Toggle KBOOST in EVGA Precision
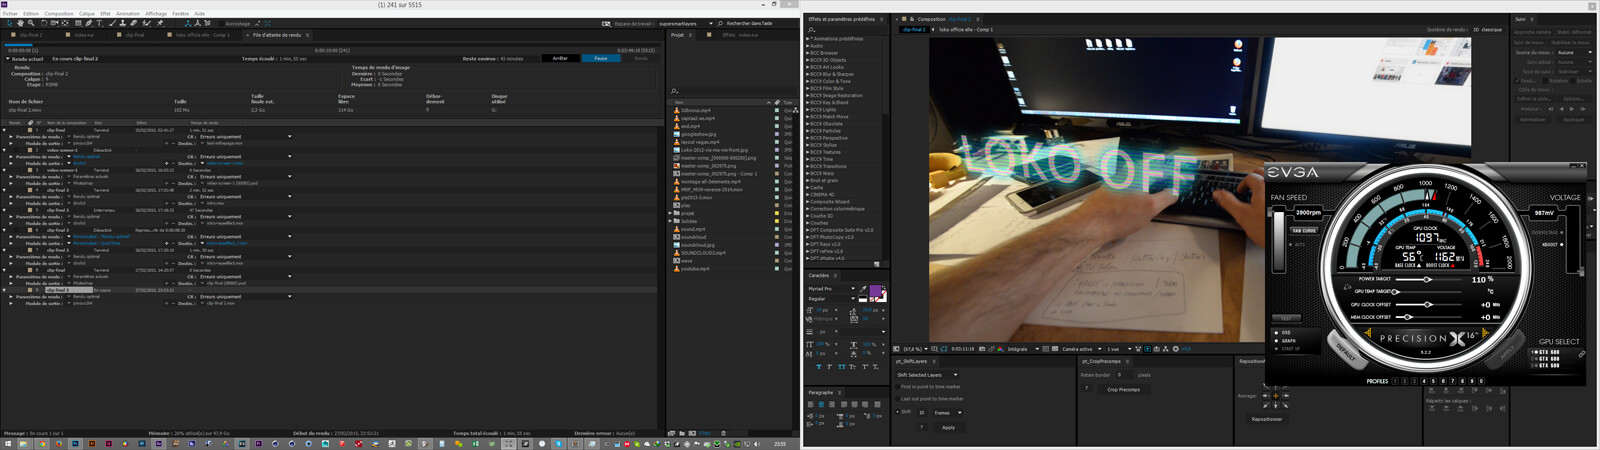Screen dimensions: 1600x450 pyautogui.click(x=1553, y=244)
